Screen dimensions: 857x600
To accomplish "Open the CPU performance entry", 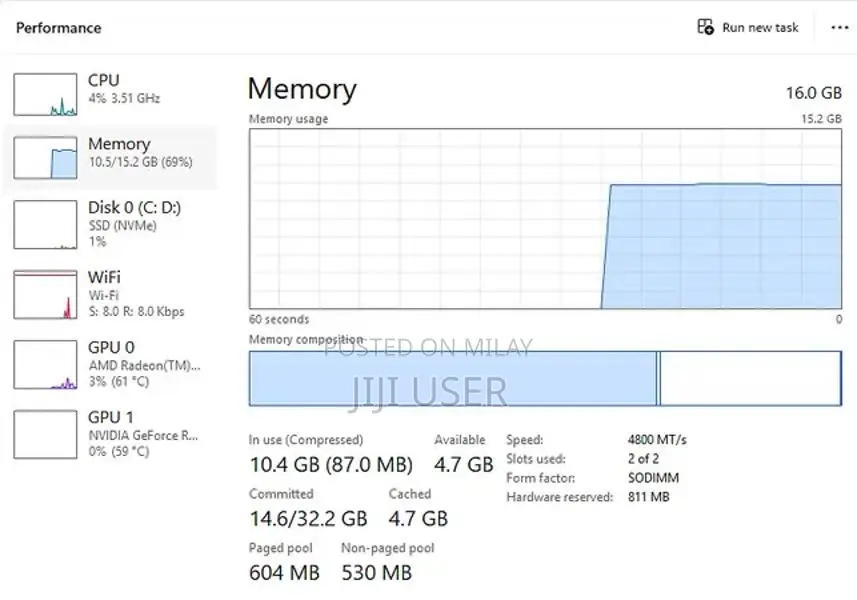I will pos(104,80).
